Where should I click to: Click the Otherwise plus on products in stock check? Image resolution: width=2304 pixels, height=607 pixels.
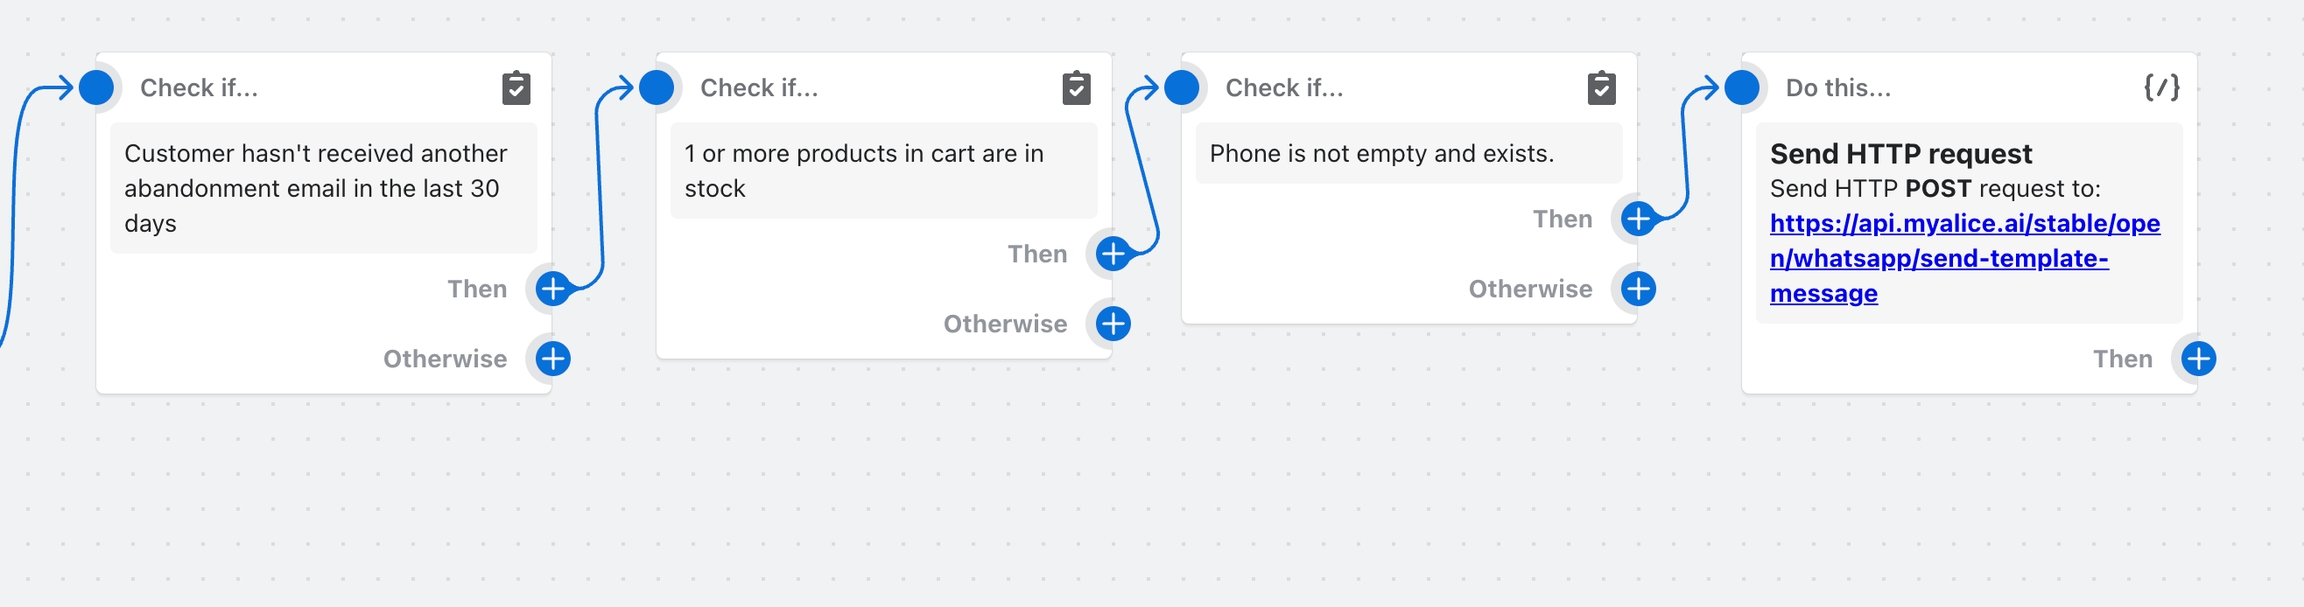click(1113, 324)
